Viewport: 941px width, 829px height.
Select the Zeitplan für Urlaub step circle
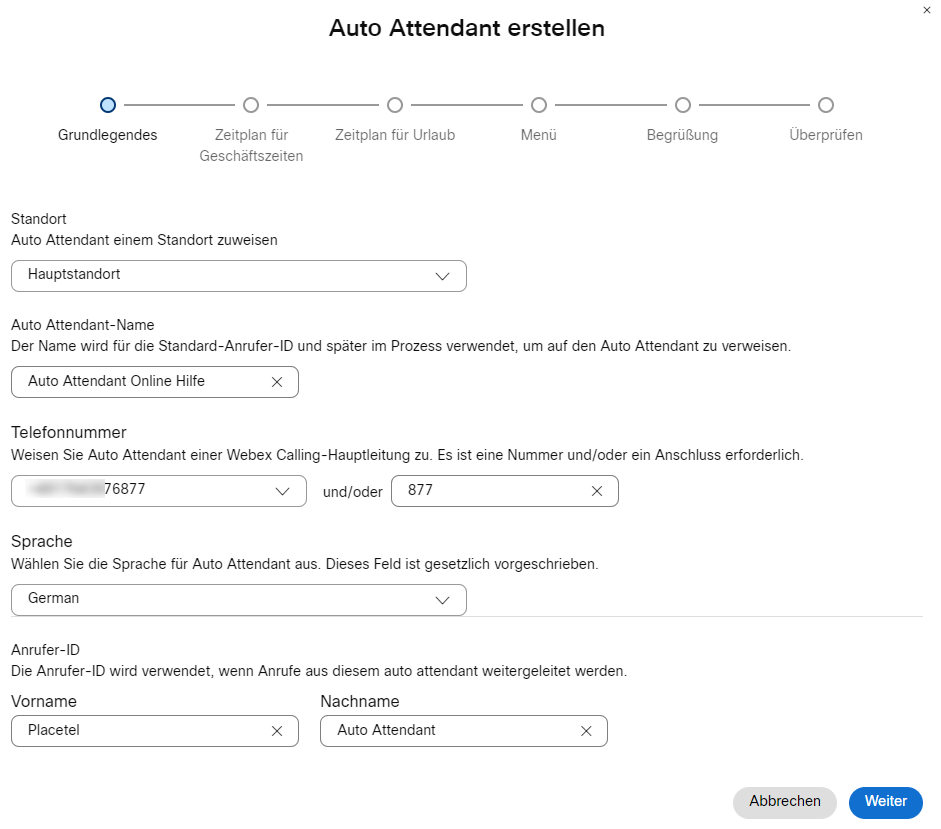(395, 105)
